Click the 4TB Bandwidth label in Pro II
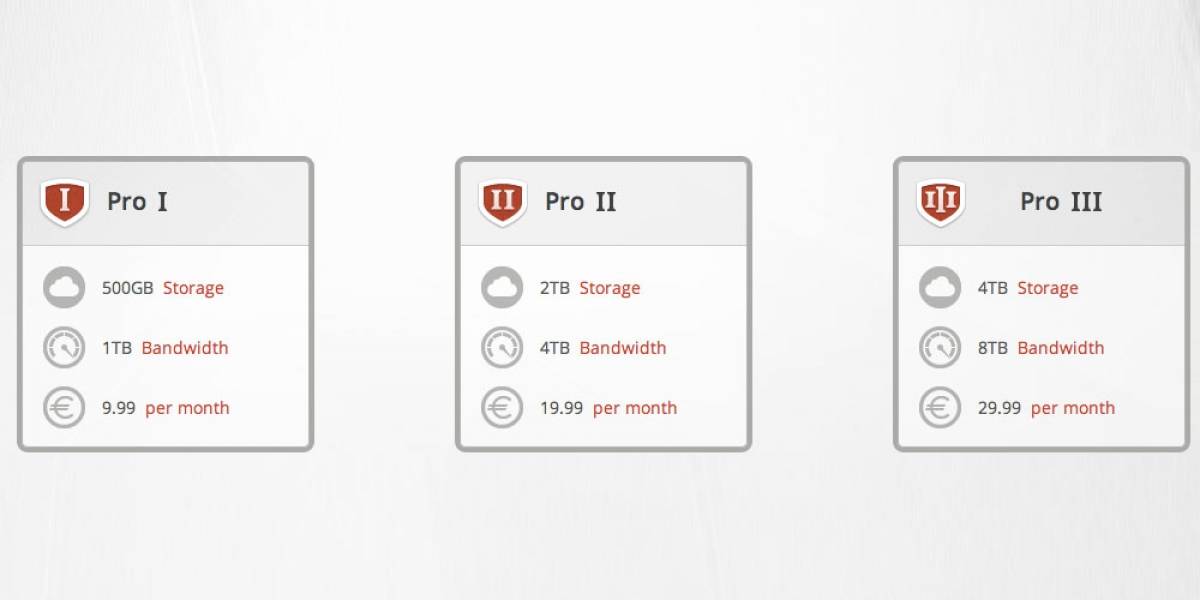 point(603,348)
